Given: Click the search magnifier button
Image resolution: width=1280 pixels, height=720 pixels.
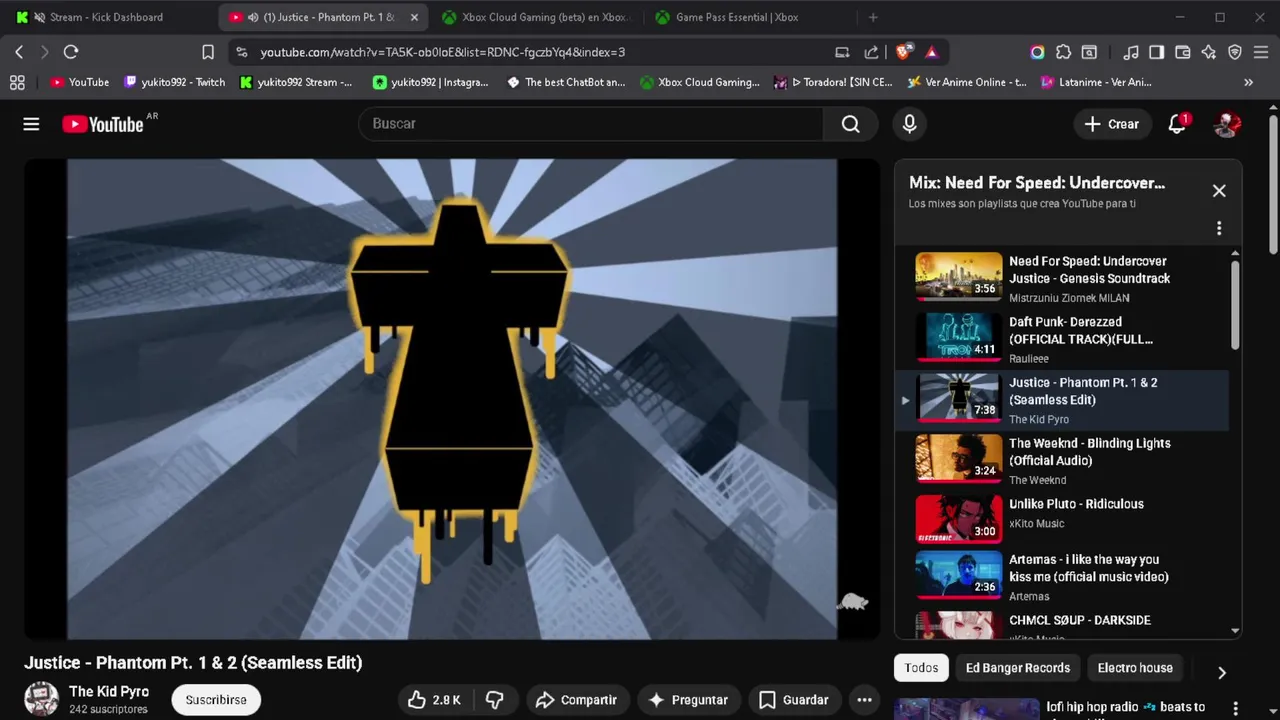Looking at the screenshot, I should tap(850, 124).
